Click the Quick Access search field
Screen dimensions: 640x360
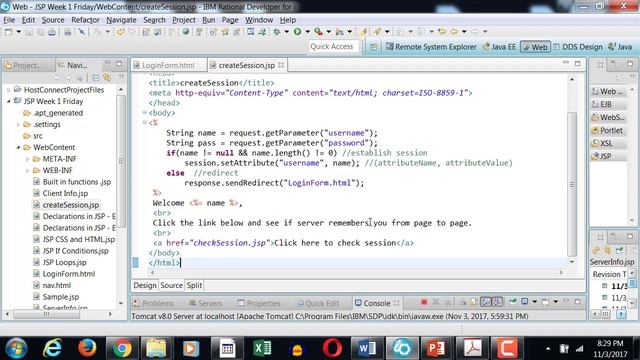pos(333,47)
